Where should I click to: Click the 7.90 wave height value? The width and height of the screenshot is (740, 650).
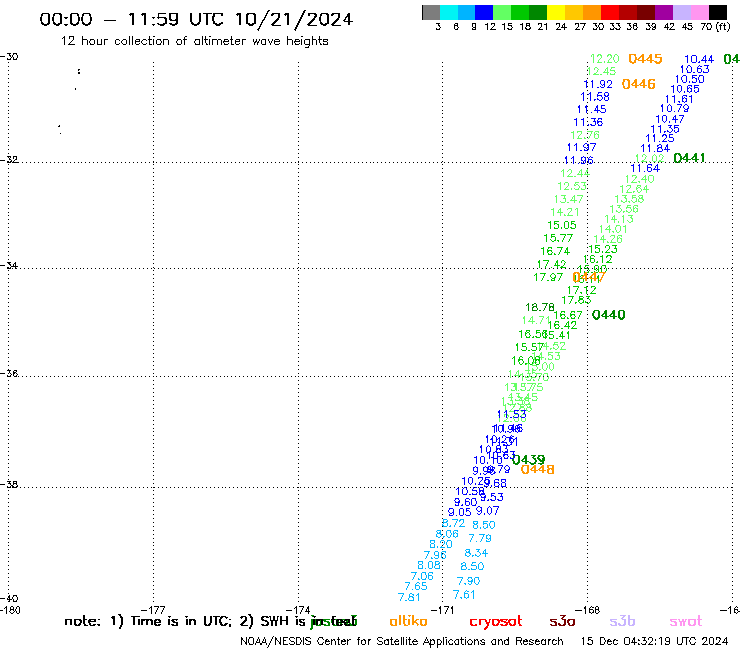click(468, 581)
